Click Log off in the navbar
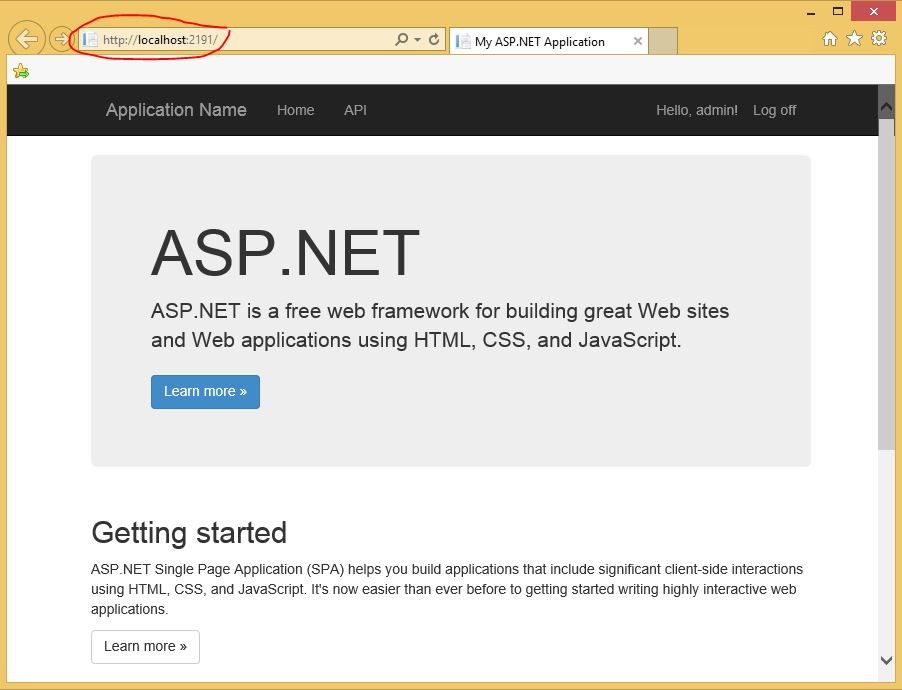This screenshot has width=902, height=690. [774, 110]
